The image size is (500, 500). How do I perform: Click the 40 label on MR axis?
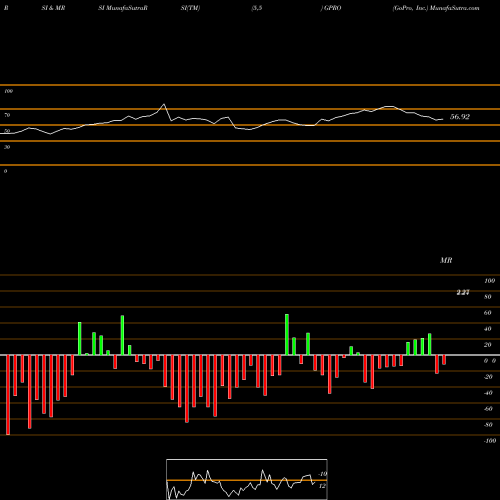tap(488, 329)
